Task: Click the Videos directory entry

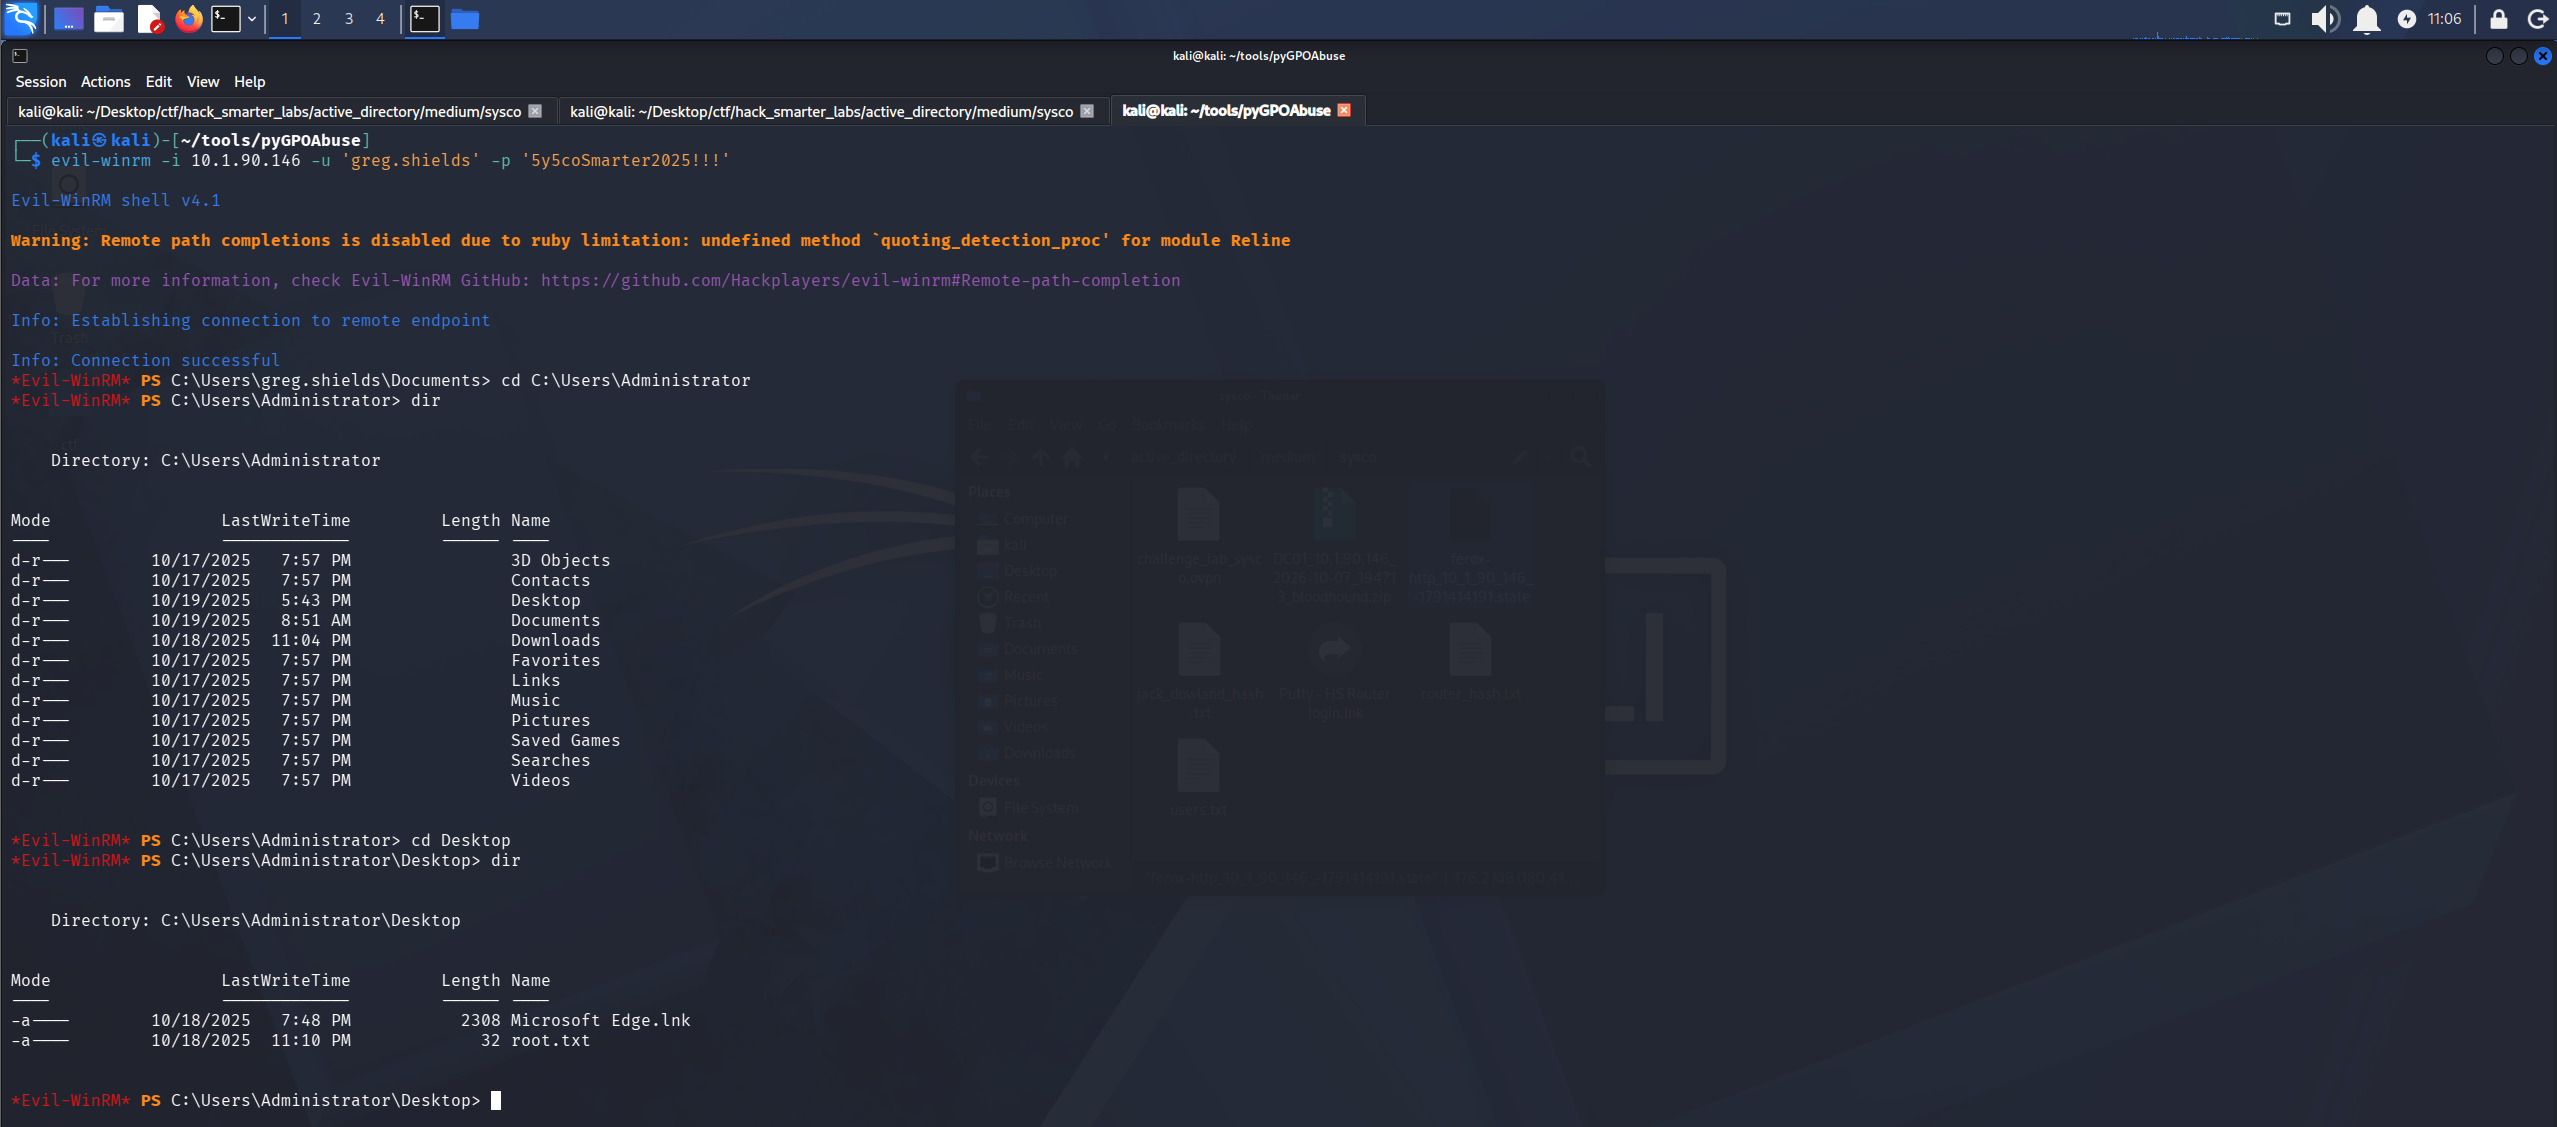Action: tap(541, 780)
